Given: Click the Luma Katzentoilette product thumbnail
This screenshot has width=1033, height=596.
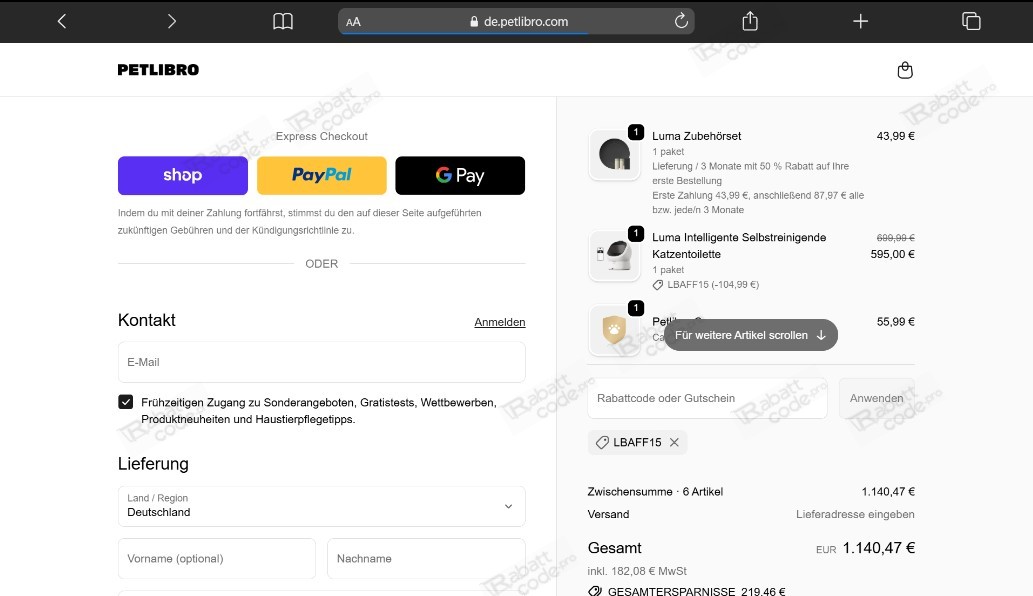Looking at the screenshot, I should (x=614, y=256).
